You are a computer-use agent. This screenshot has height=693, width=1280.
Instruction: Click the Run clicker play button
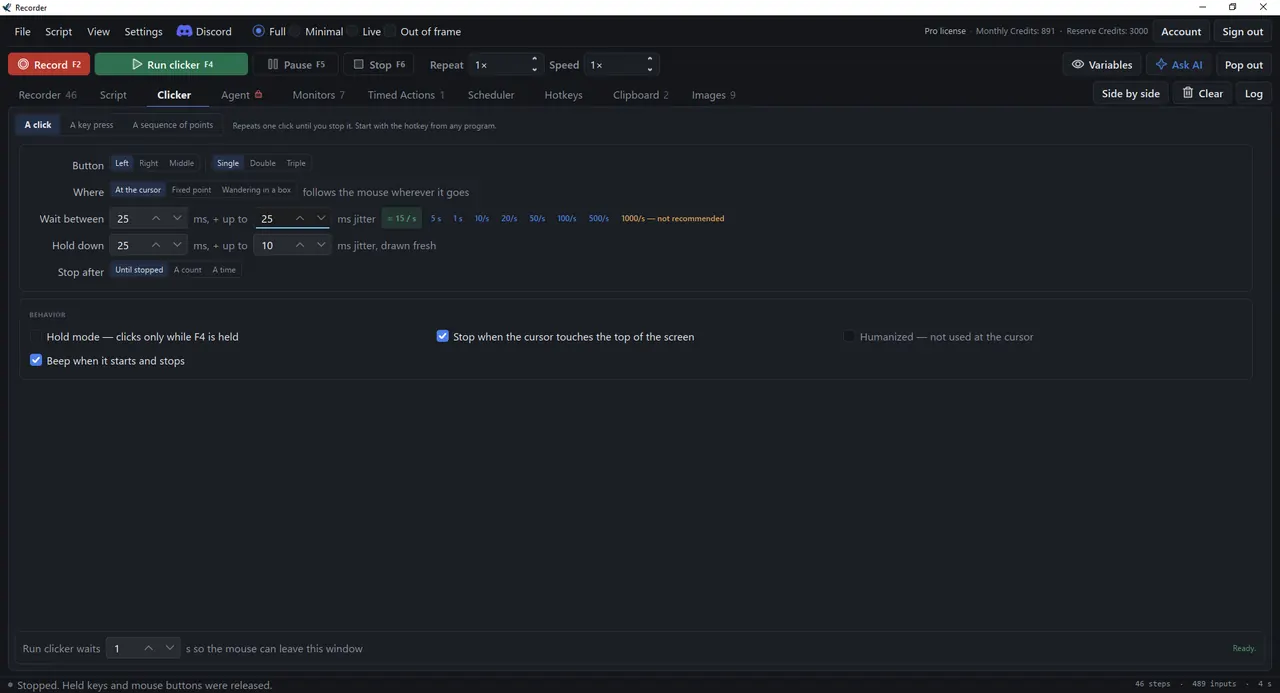point(171,64)
